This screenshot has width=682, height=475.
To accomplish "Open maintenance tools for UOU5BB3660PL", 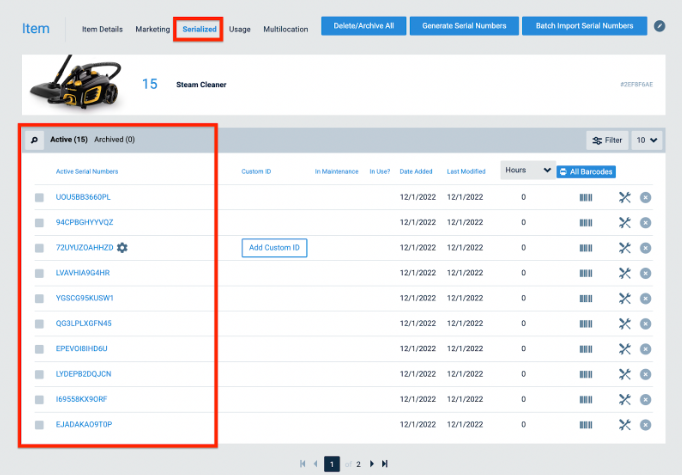I will [625, 197].
